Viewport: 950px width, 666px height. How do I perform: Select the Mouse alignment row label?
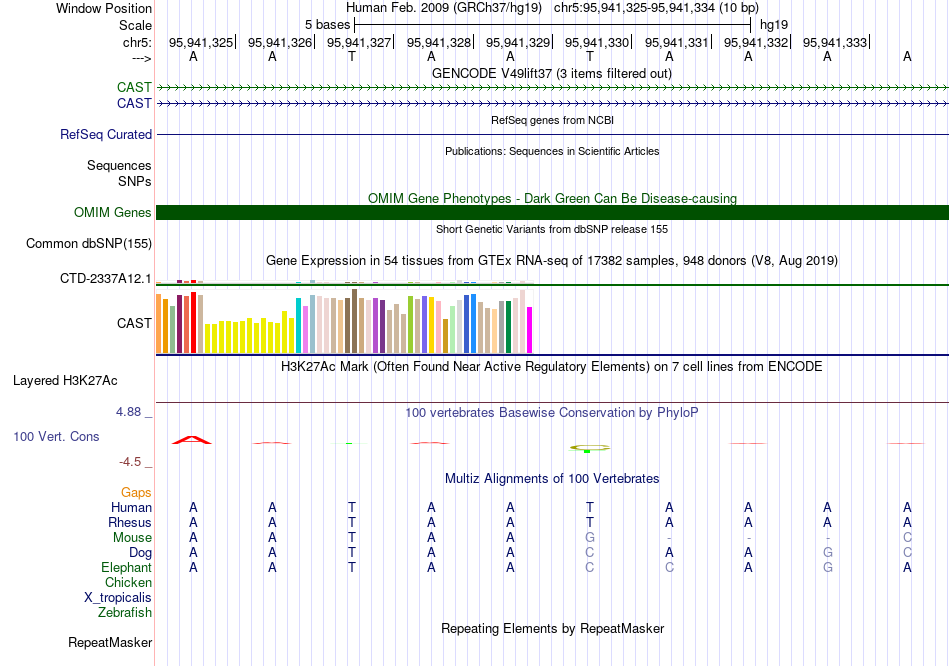[x=132, y=538]
